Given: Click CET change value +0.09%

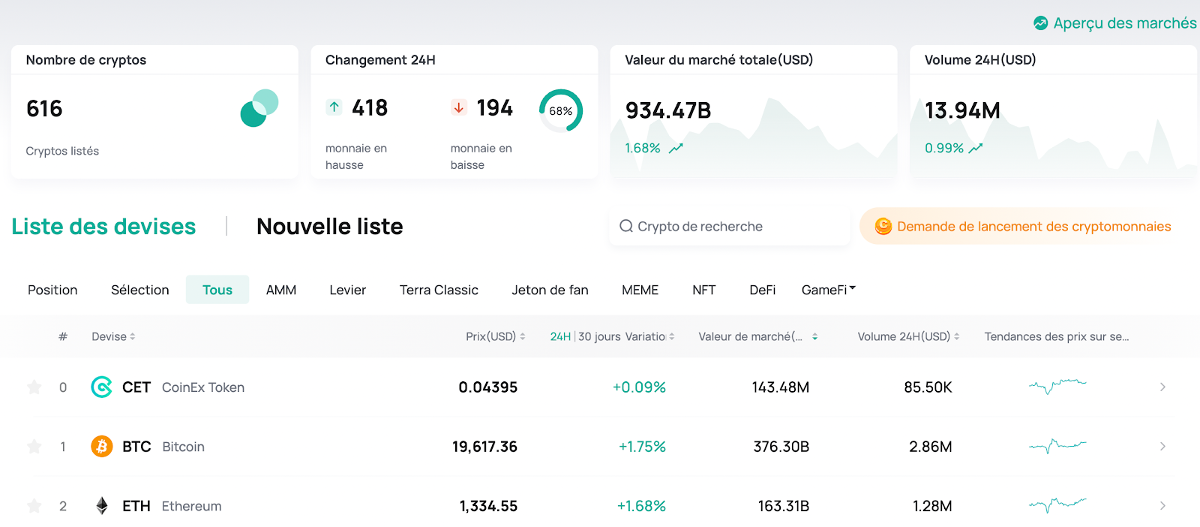Looking at the screenshot, I should [640, 387].
